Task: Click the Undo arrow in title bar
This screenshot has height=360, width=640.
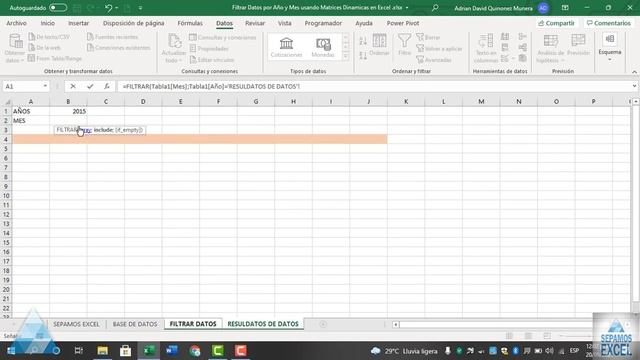Action: pos(108,8)
